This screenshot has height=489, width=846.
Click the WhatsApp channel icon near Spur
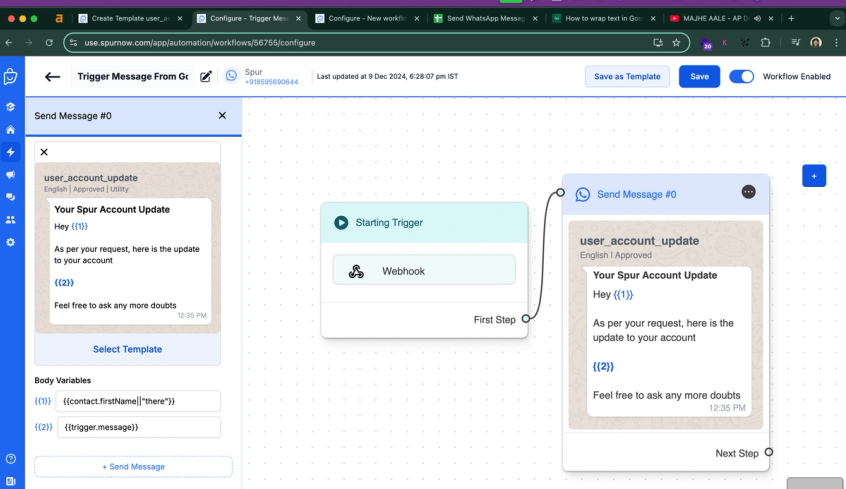point(231,76)
